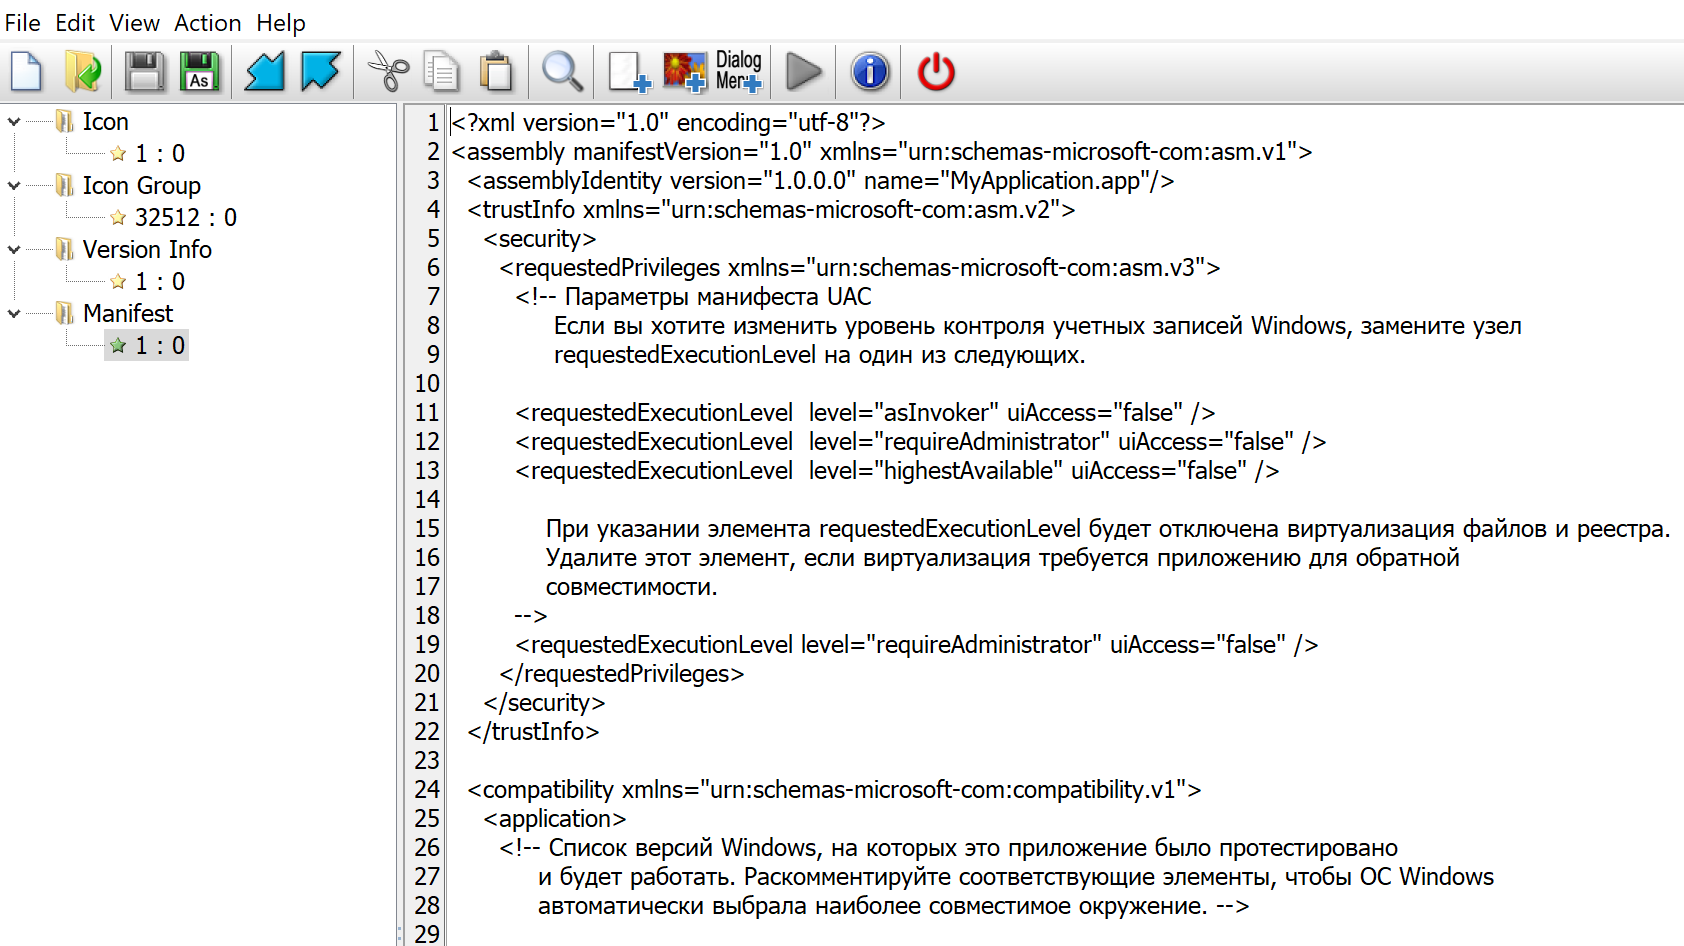The image size is (1684, 946).
Task: Select 1 : 0 under Version Info
Action: (160, 282)
